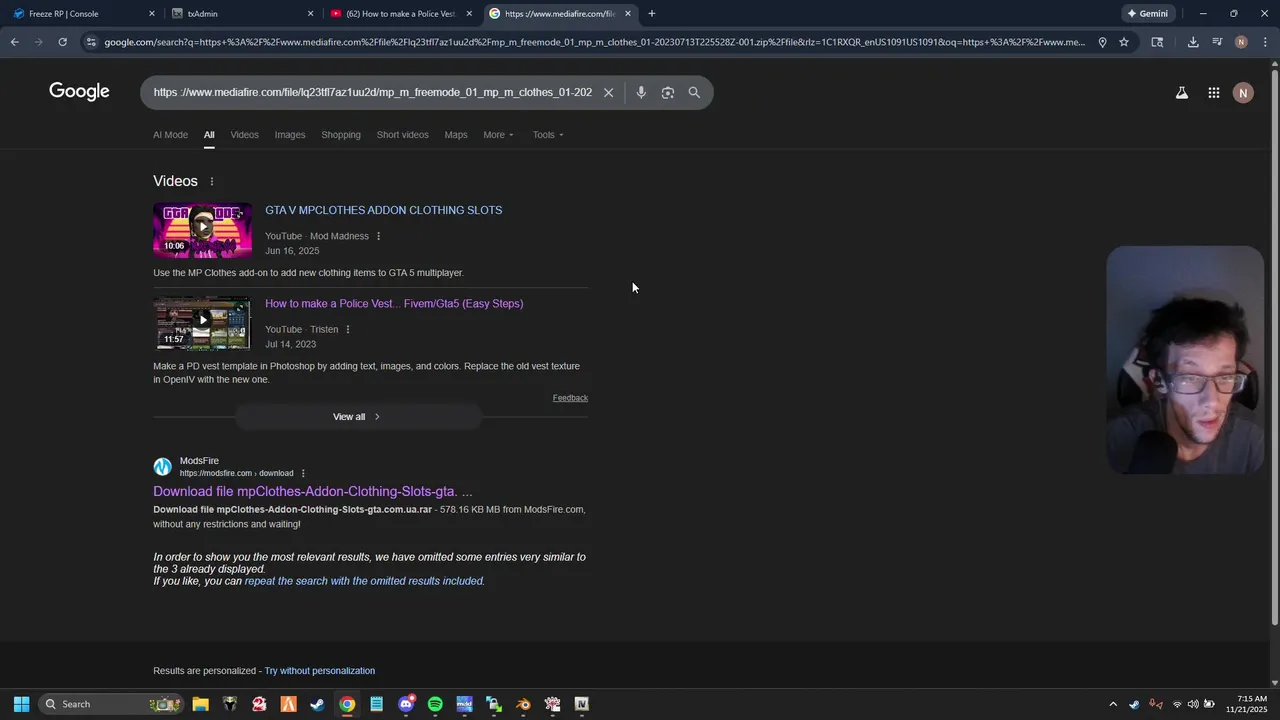Repeat the search with omitted results included
This screenshot has width=1280, height=720.
[364, 581]
